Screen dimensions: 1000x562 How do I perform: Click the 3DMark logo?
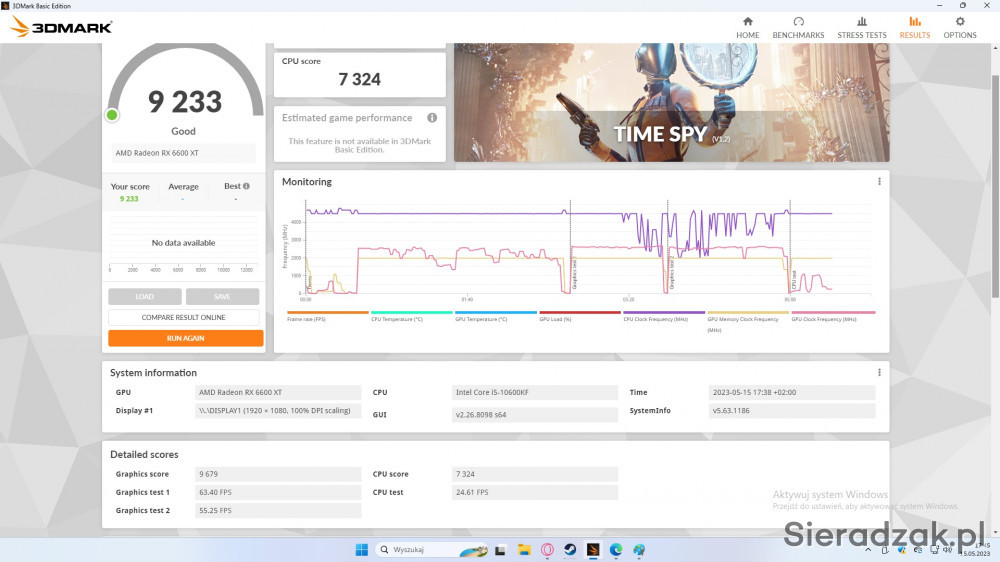coord(61,27)
